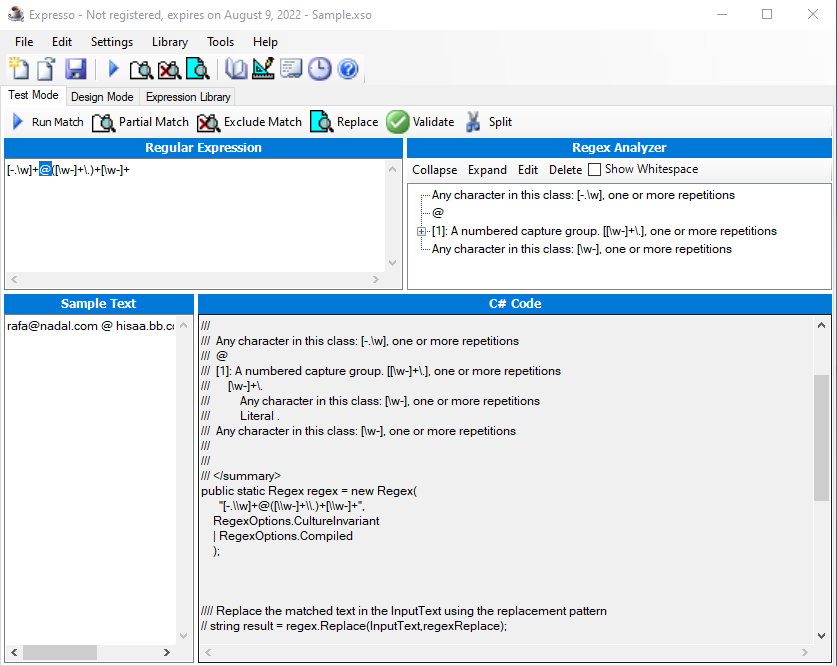Select the Run Match tool icon

tap(18, 122)
